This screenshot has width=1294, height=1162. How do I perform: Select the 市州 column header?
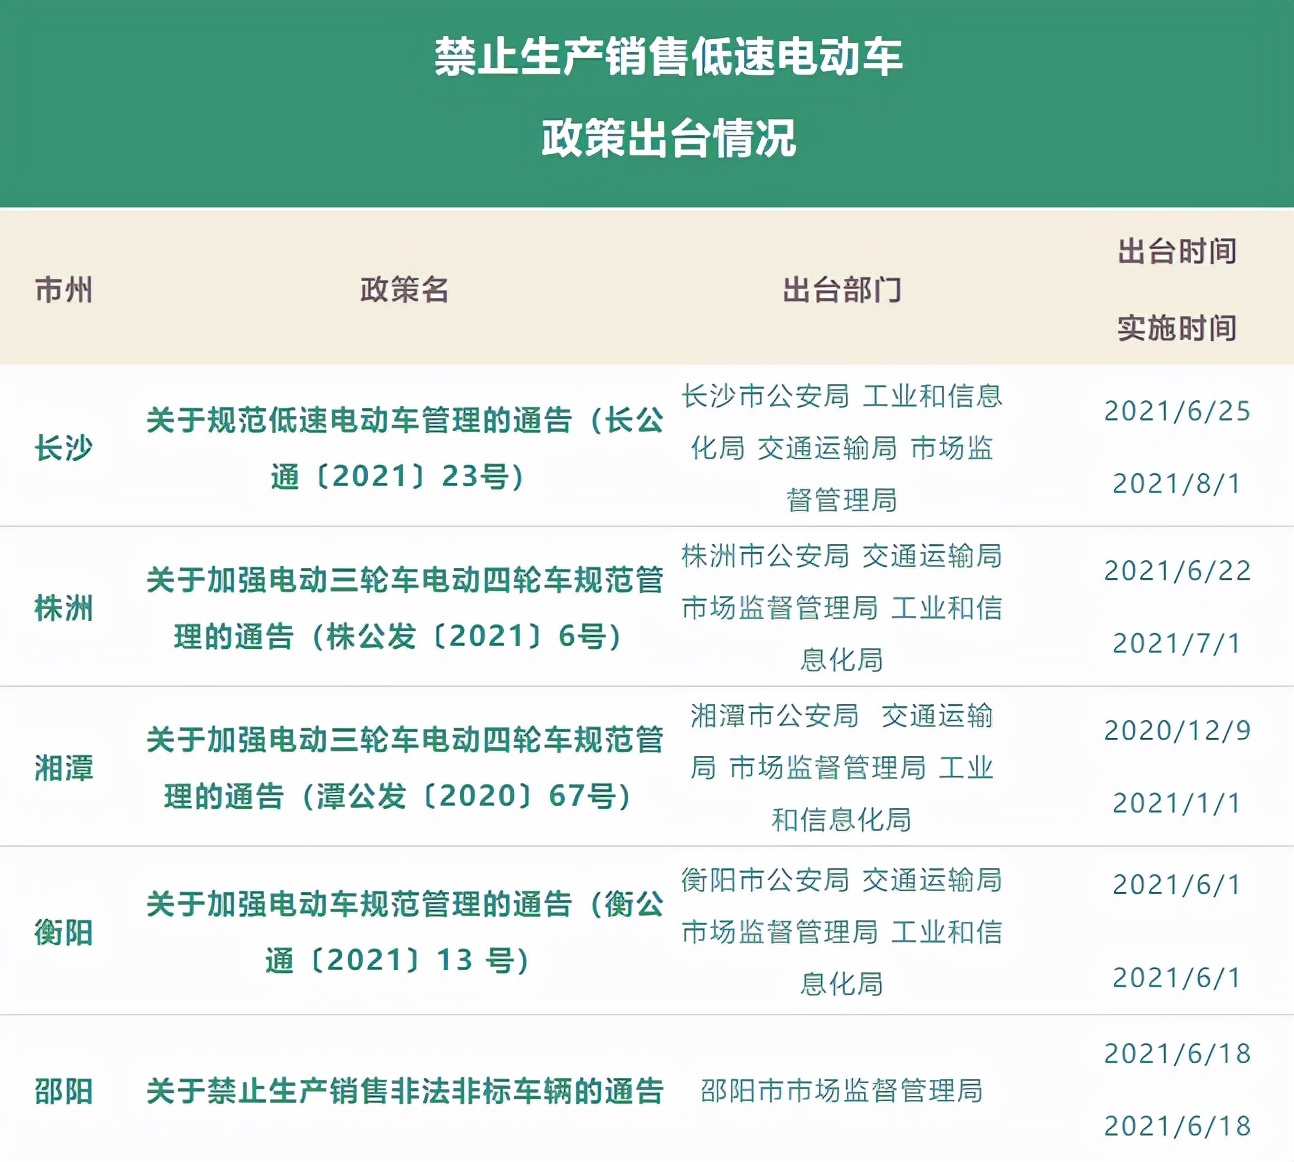click(64, 290)
